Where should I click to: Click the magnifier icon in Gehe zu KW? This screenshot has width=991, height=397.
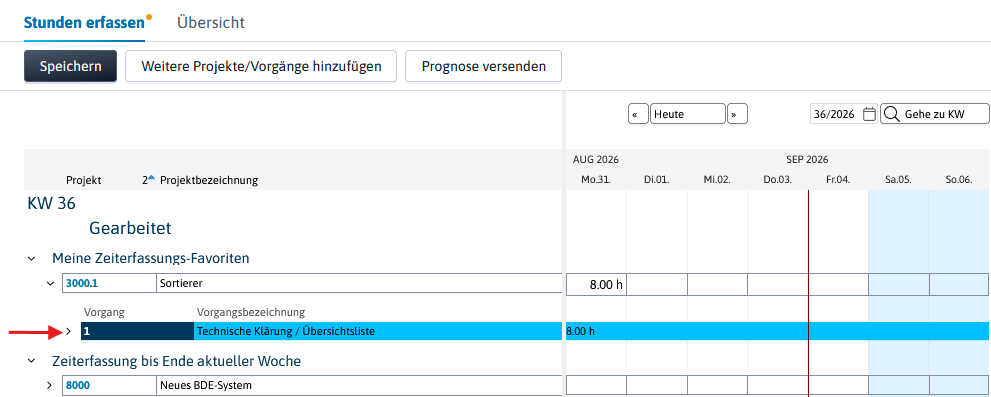(891, 114)
